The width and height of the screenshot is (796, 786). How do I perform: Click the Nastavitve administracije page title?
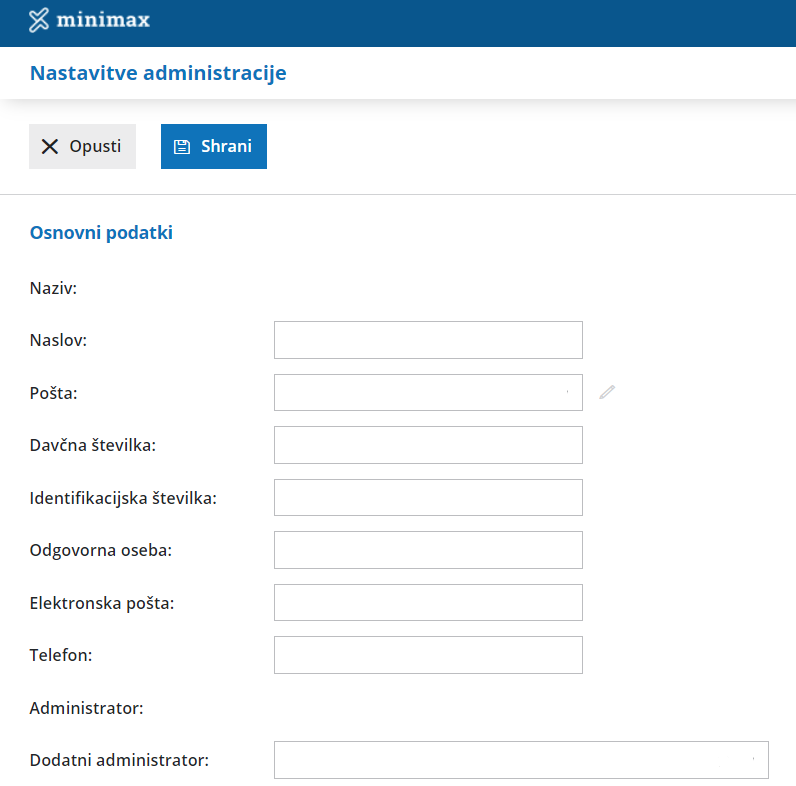(158, 73)
